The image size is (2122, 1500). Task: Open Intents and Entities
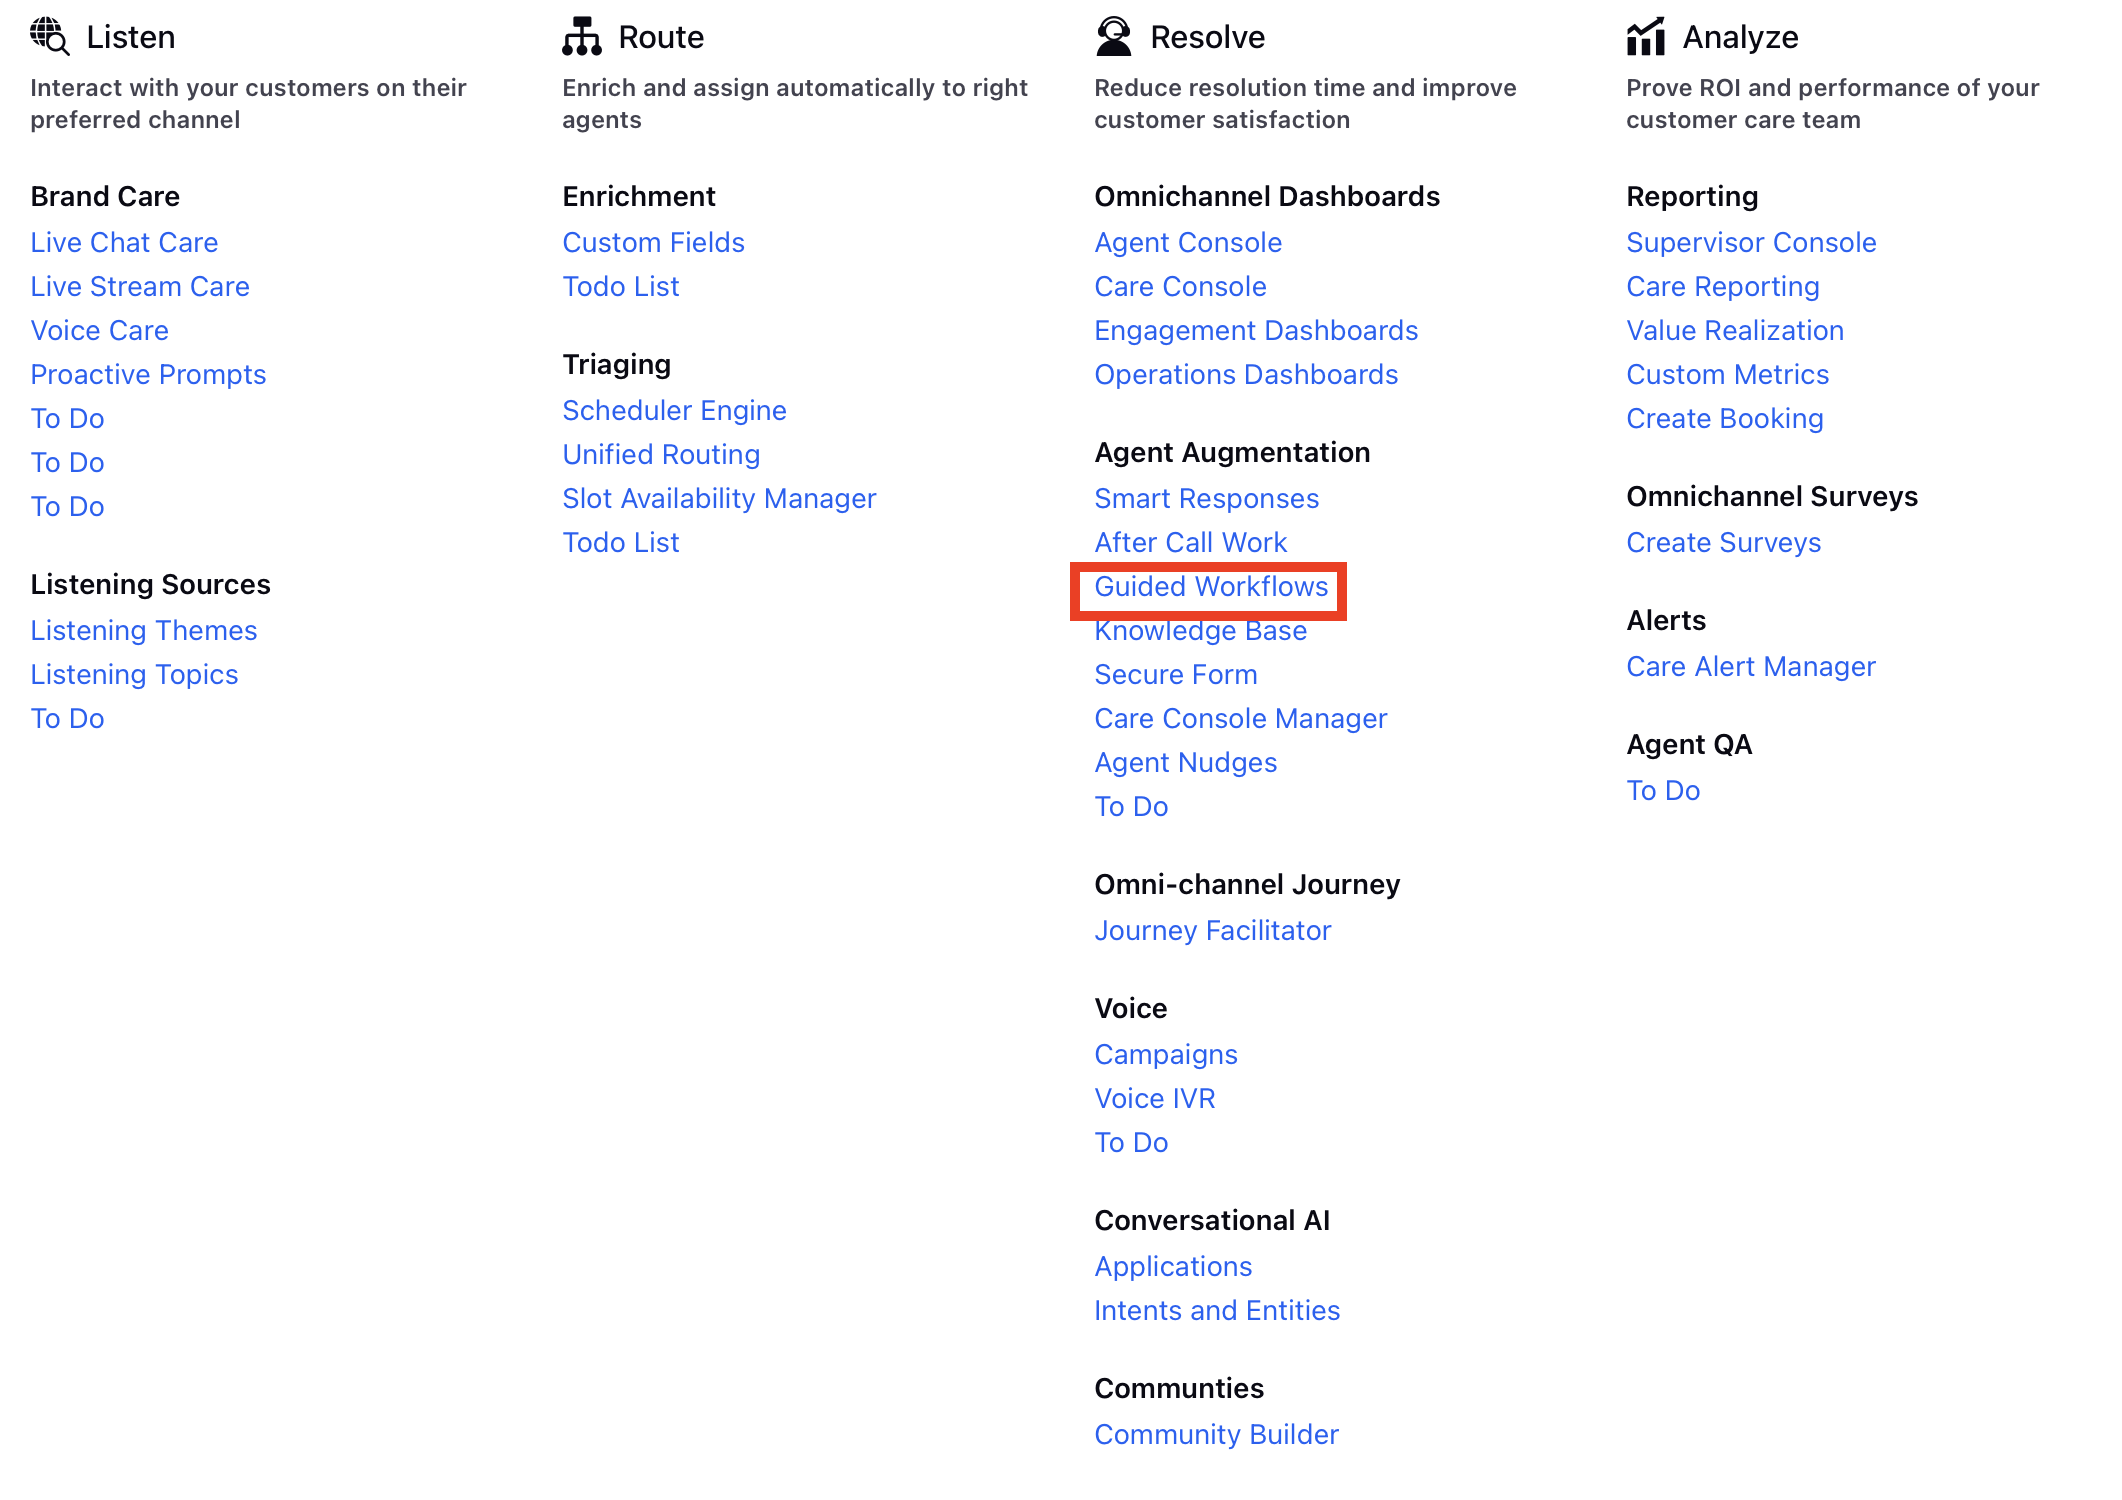click(1217, 1311)
